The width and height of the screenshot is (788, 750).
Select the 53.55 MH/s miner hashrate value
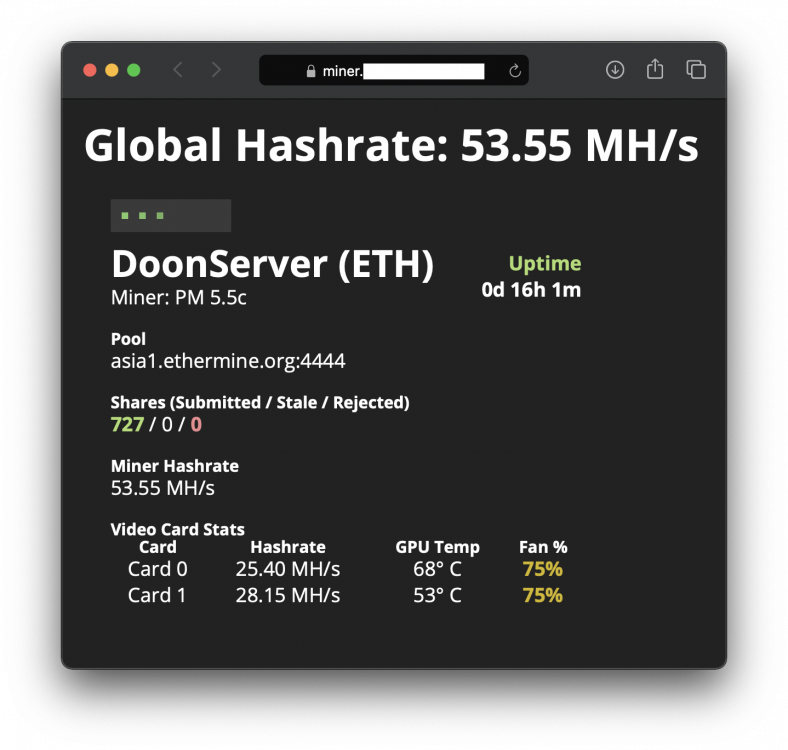point(163,488)
